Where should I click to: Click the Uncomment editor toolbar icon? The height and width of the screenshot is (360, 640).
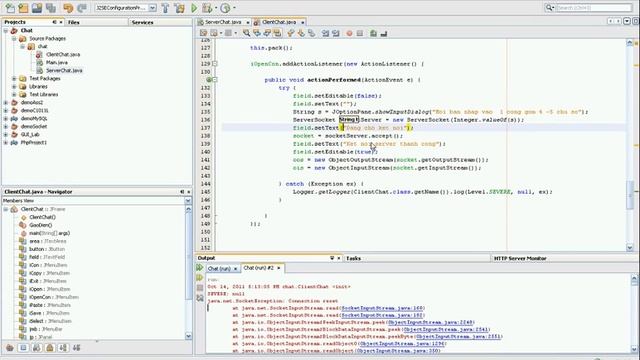(383, 33)
